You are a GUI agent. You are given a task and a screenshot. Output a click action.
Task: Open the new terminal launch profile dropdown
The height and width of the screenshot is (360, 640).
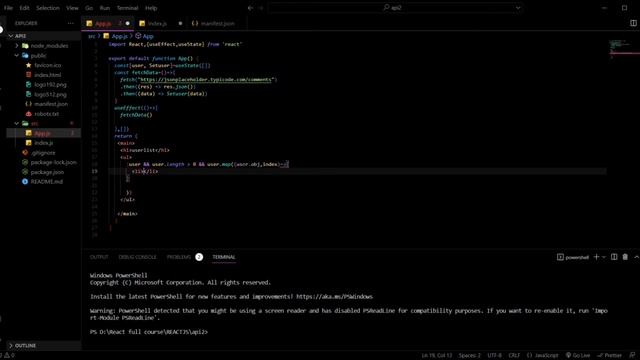[x=604, y=257]
